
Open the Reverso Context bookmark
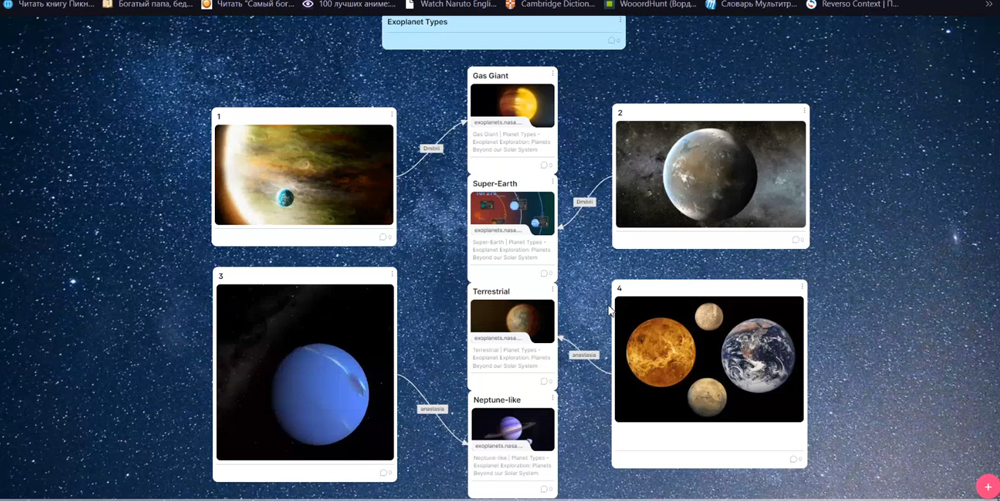tap(852, 4)
